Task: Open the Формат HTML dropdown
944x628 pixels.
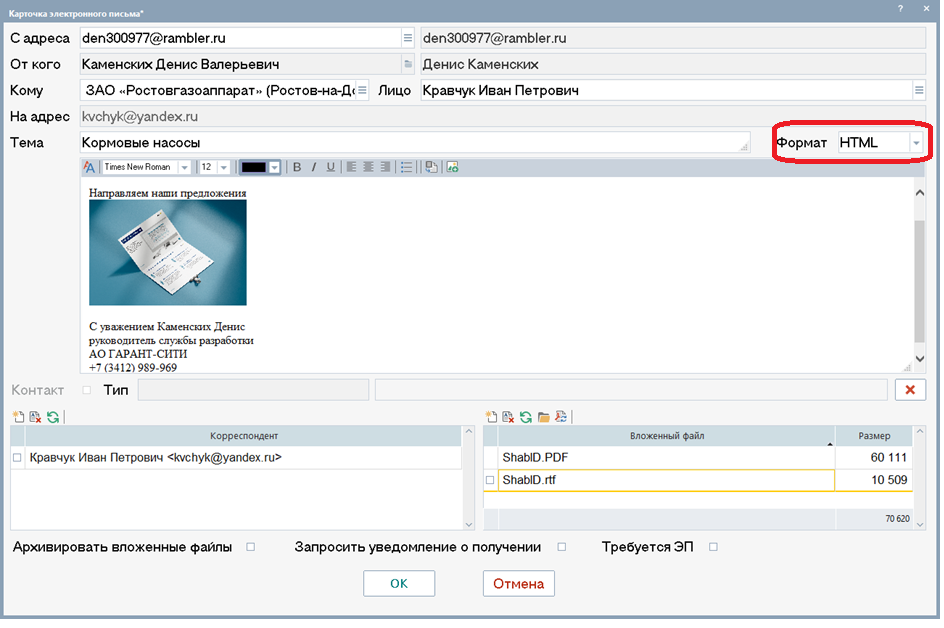Action: pos(916,143)
